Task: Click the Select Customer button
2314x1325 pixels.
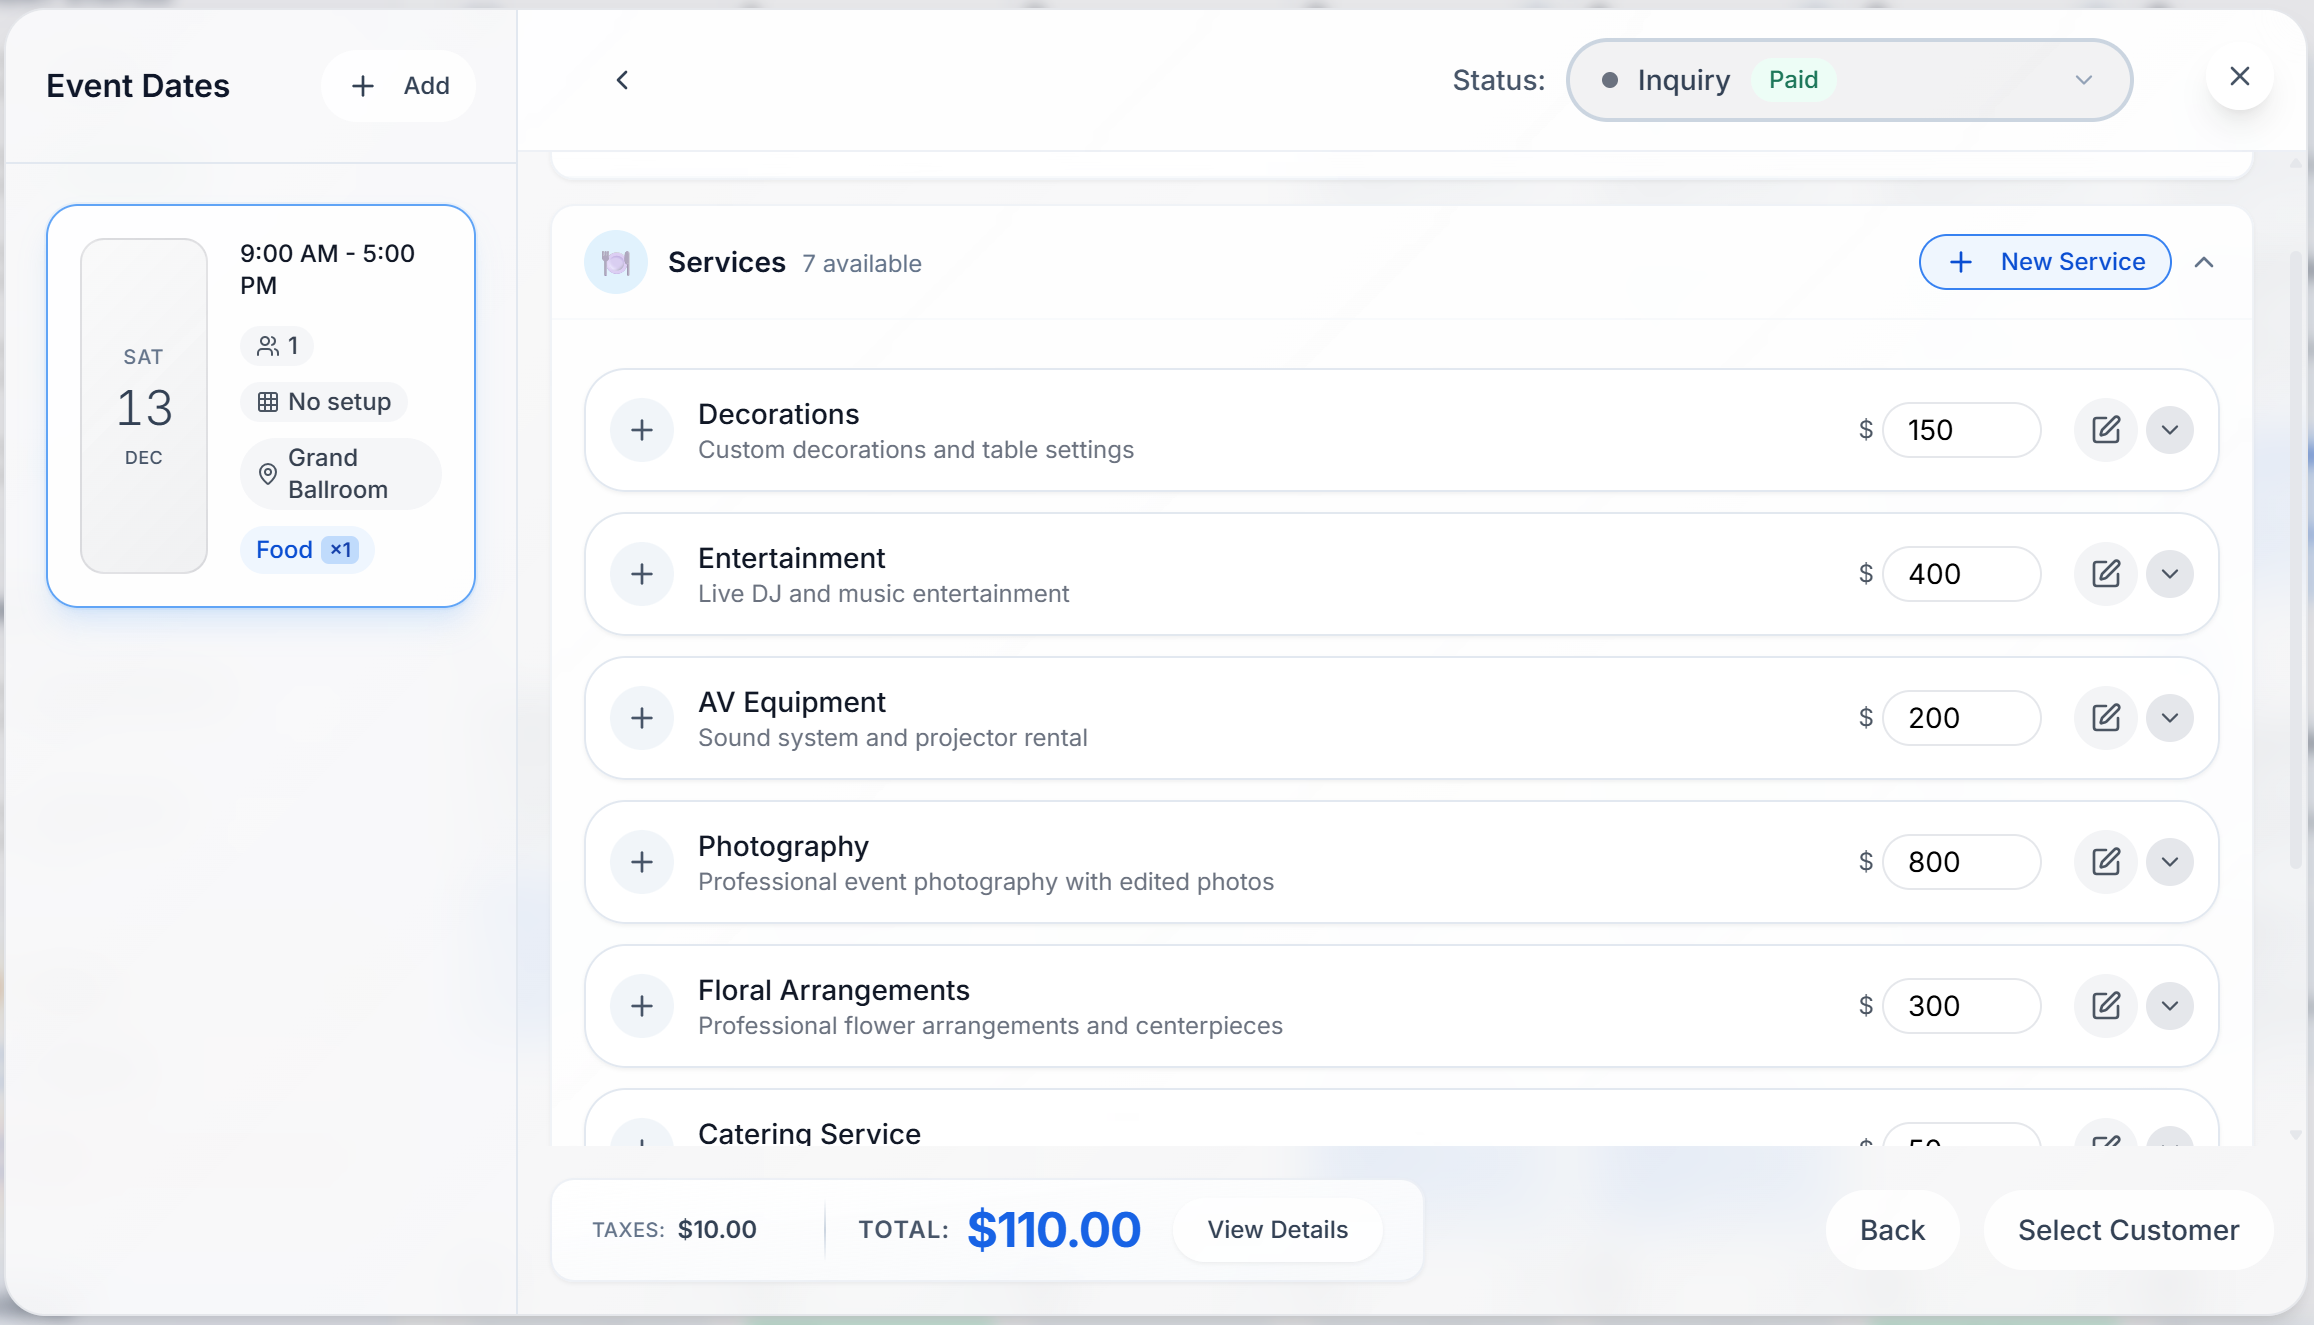Action: click(x=2127, y=1230)
